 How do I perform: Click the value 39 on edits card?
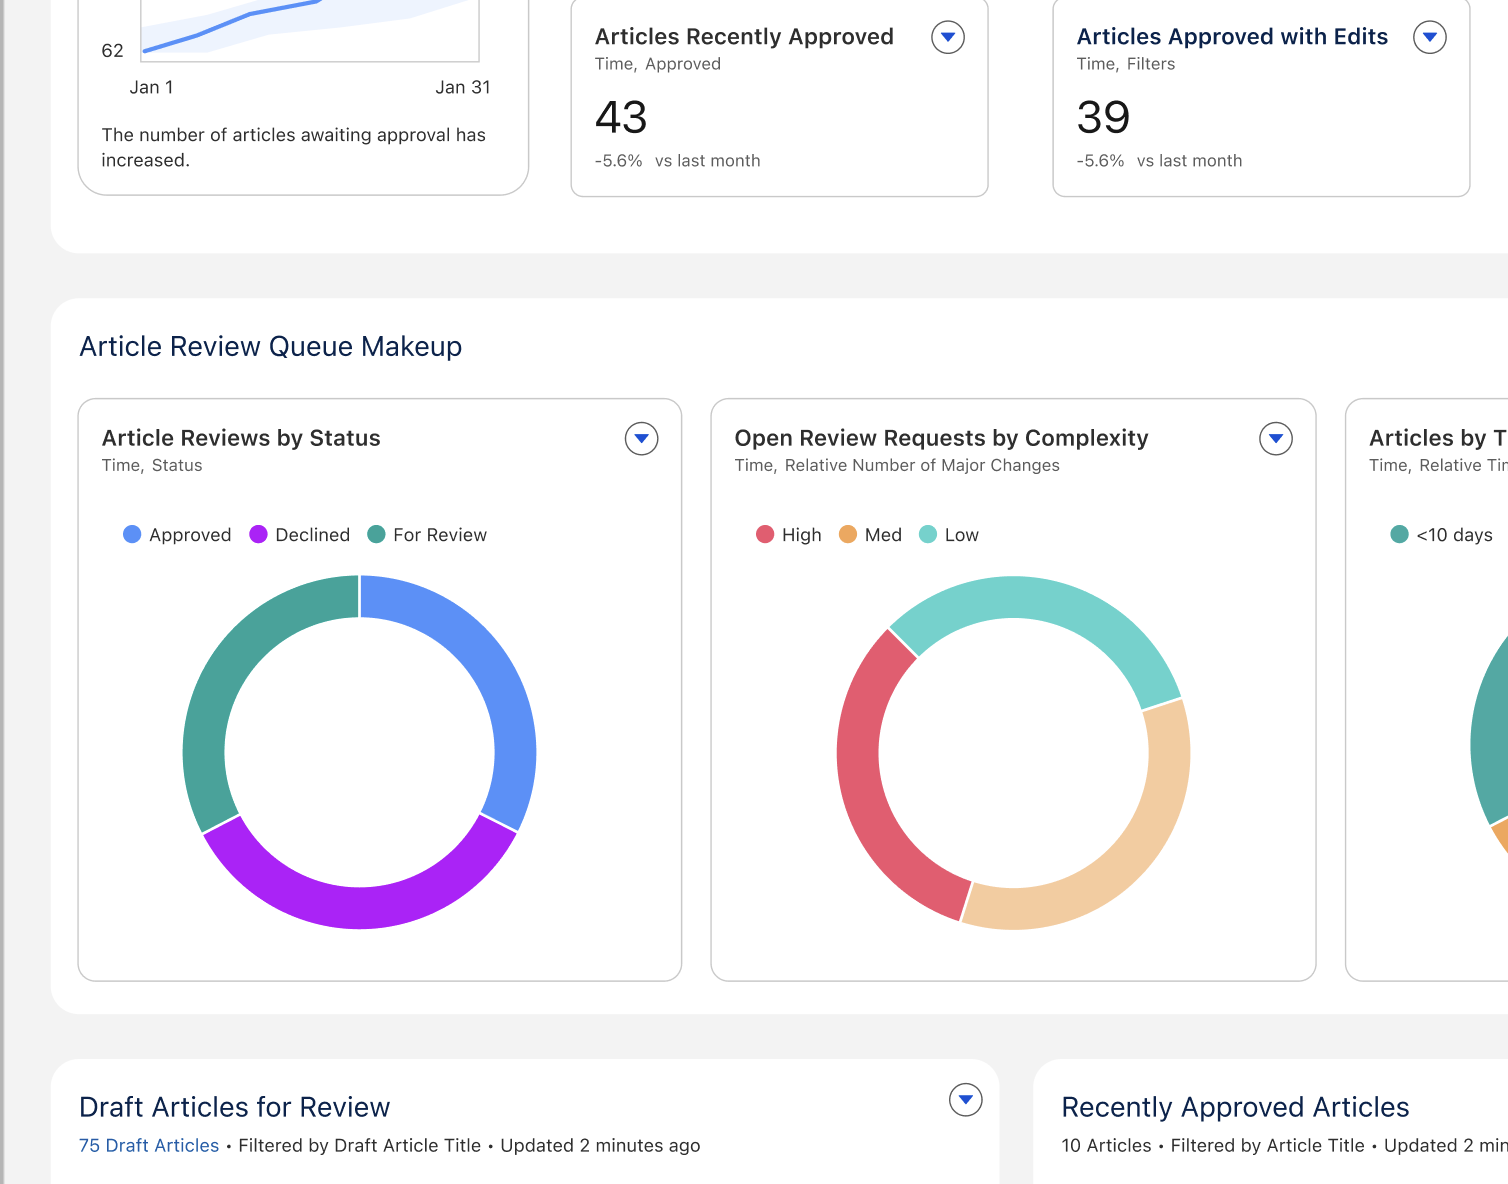point(1103,118)
